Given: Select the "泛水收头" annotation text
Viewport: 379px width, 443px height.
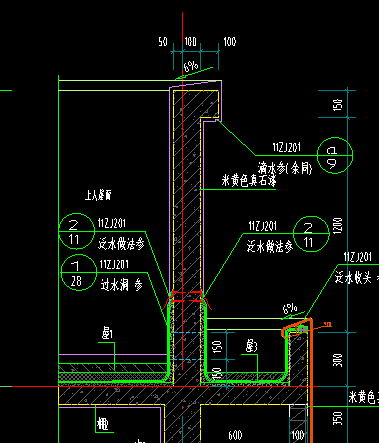Looking at the screenshot, I should click(353, 277).
